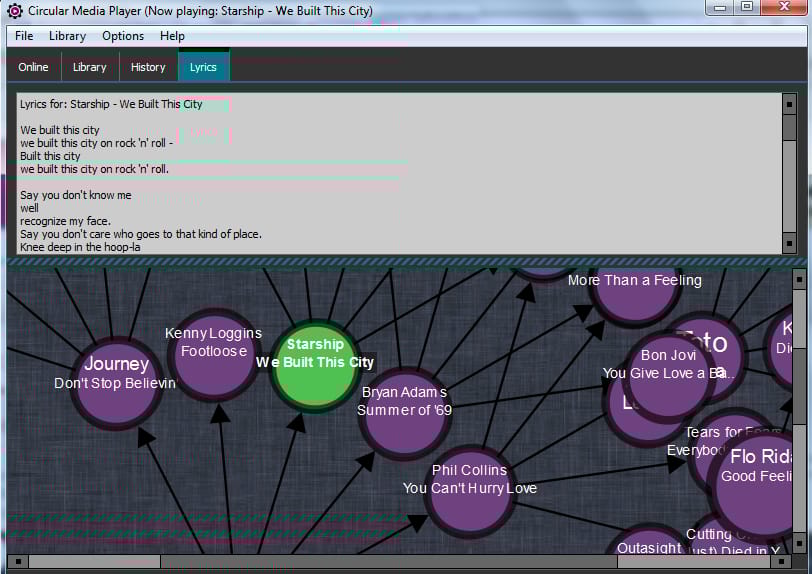The width and height of the screenshot is (812, 574).
Task: Open the File menu
Action: (x=24, y=36)
